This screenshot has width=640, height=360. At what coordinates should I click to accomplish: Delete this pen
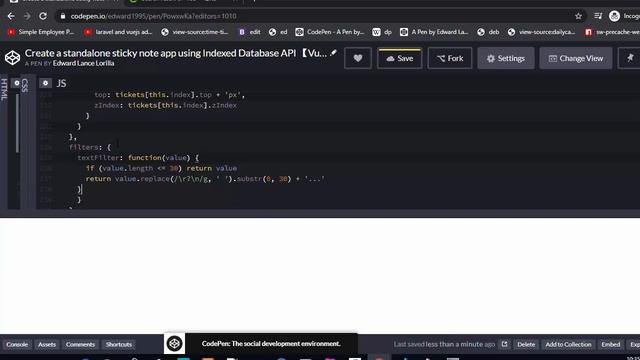[526, 344]
